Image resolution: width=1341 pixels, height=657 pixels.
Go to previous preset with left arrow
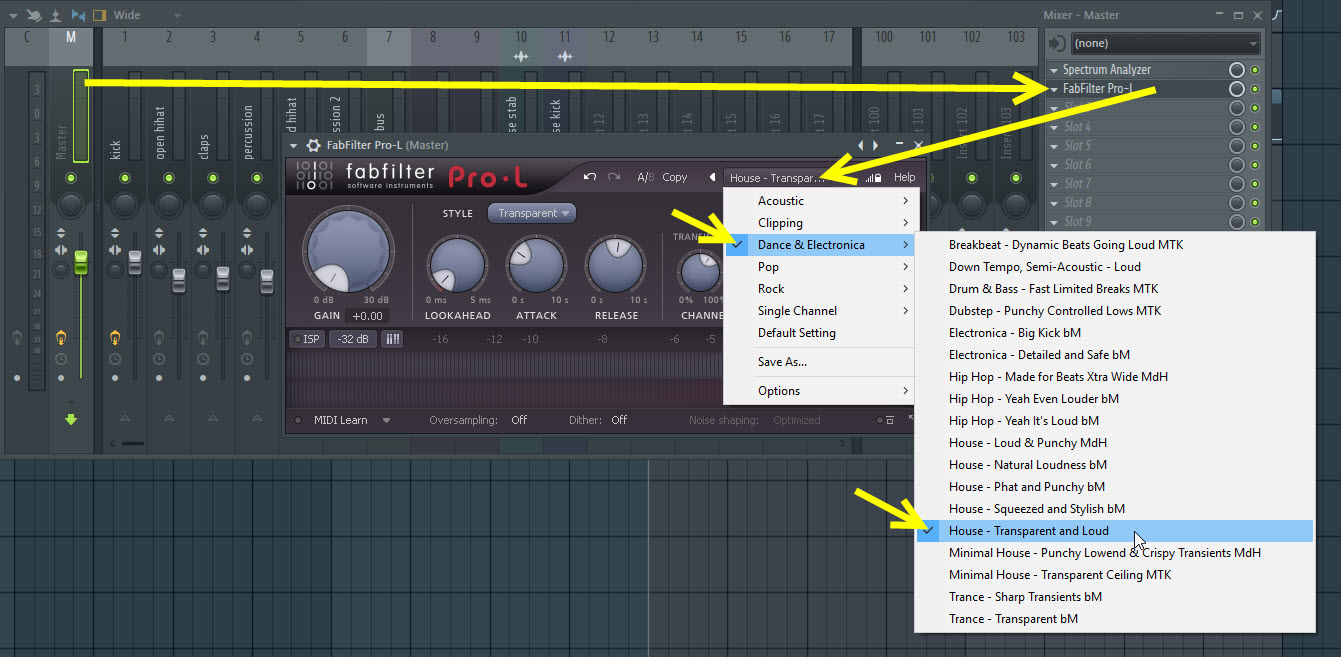(x=712, y=177)
